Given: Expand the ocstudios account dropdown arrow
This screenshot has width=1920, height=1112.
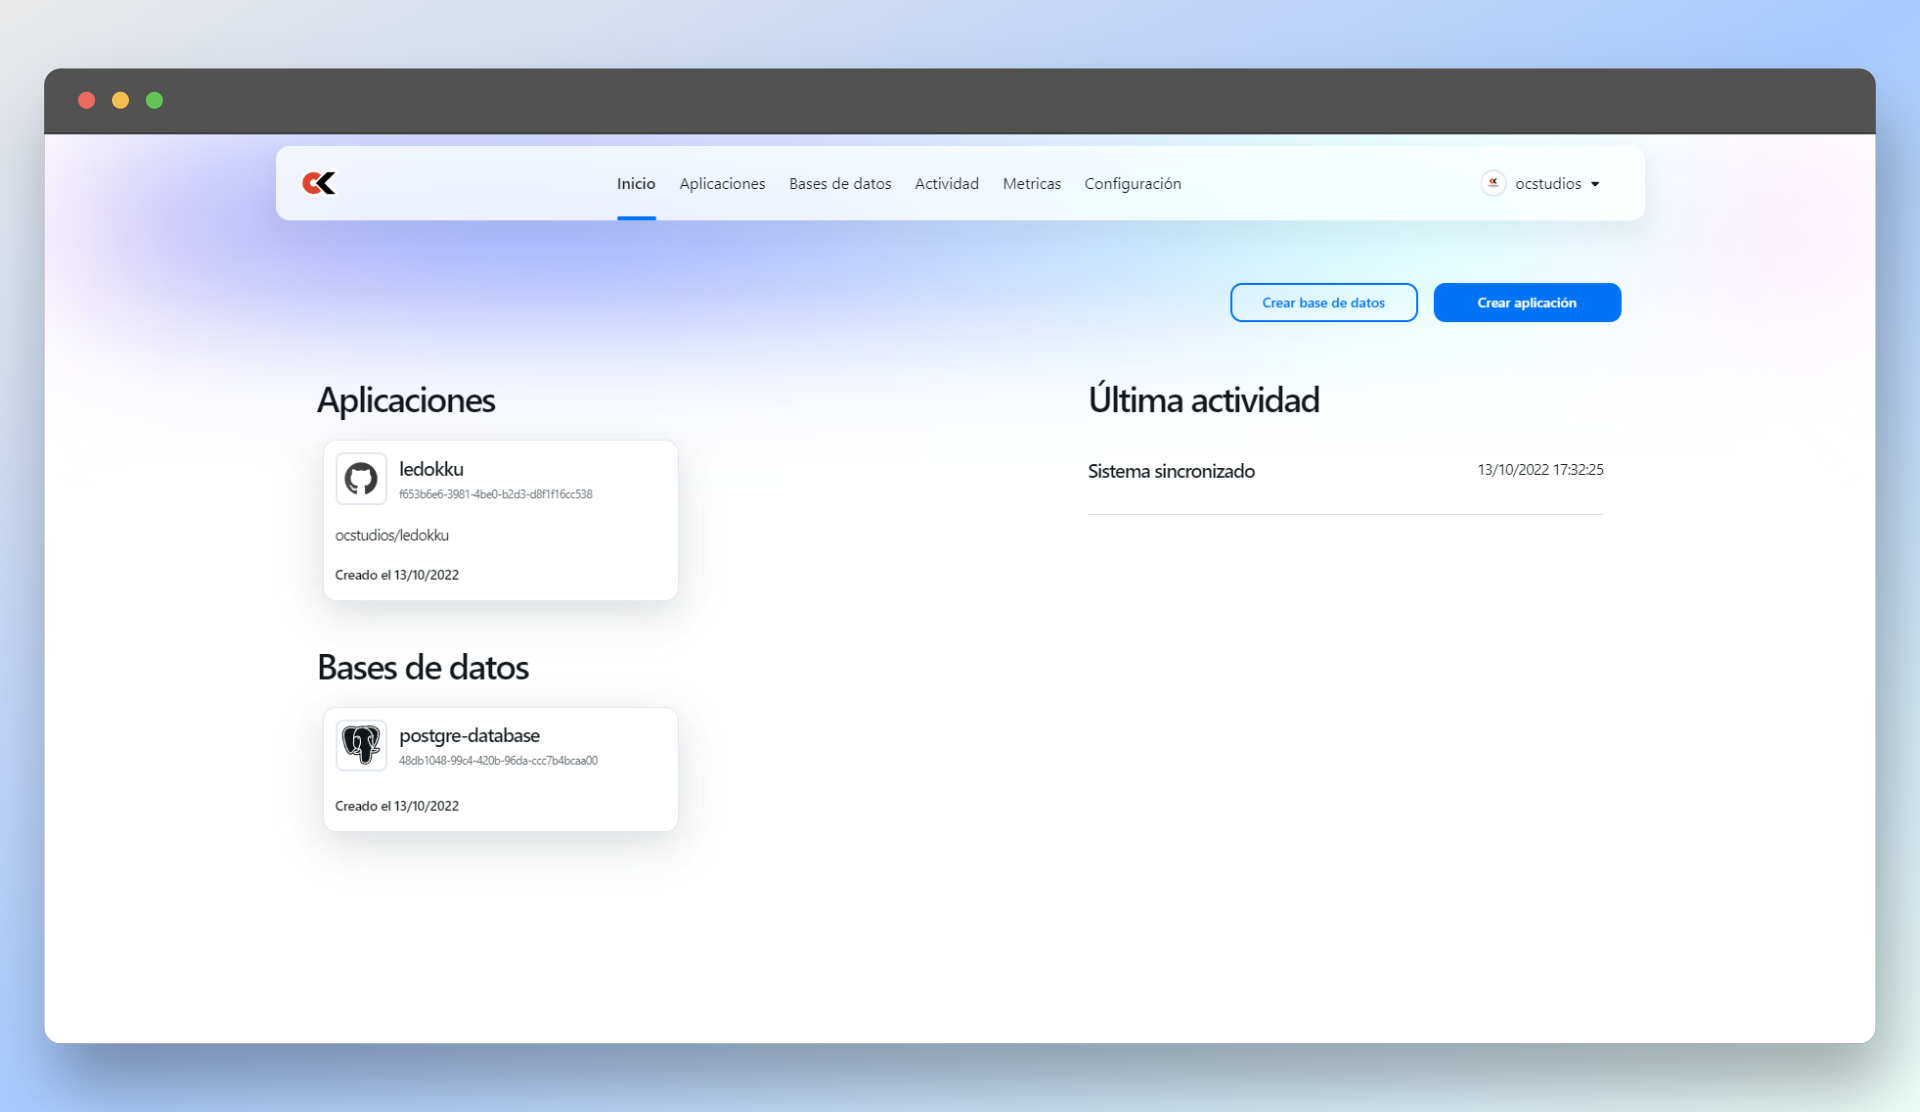Looking at the screenshot, I should tap(1595, 184).
